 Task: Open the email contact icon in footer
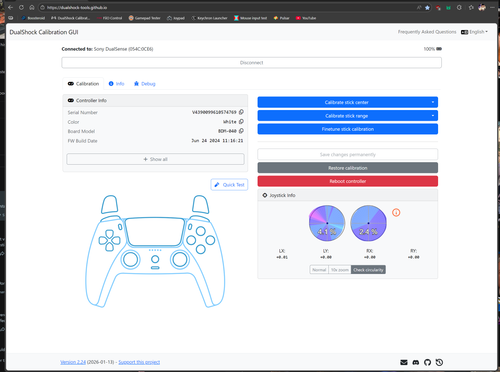coord(404,362)
